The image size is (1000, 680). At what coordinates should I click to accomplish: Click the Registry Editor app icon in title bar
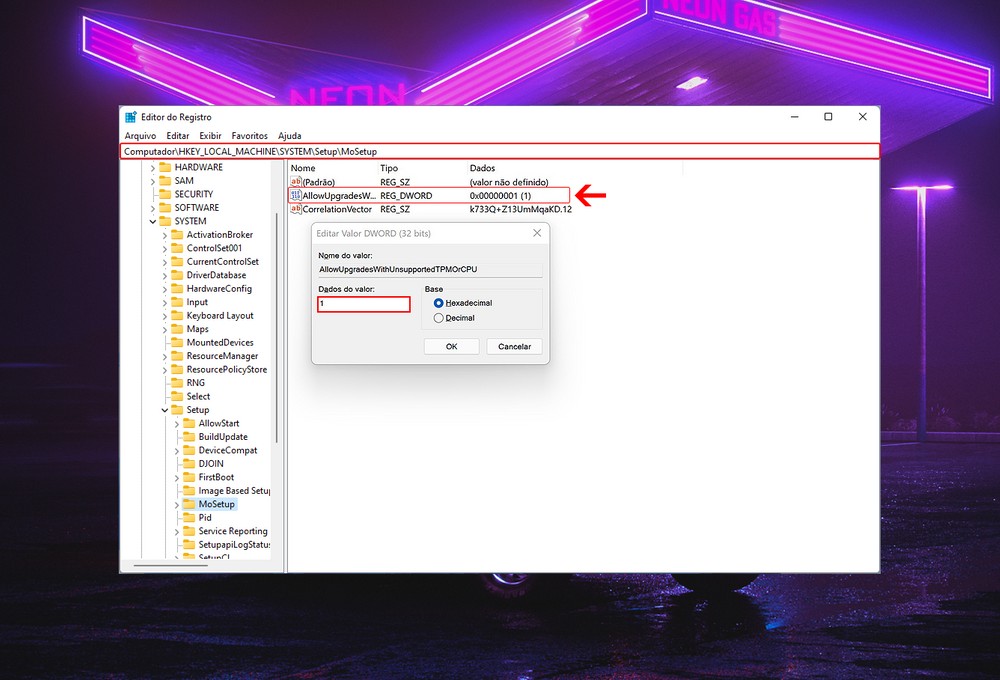(x=131, y=117)
